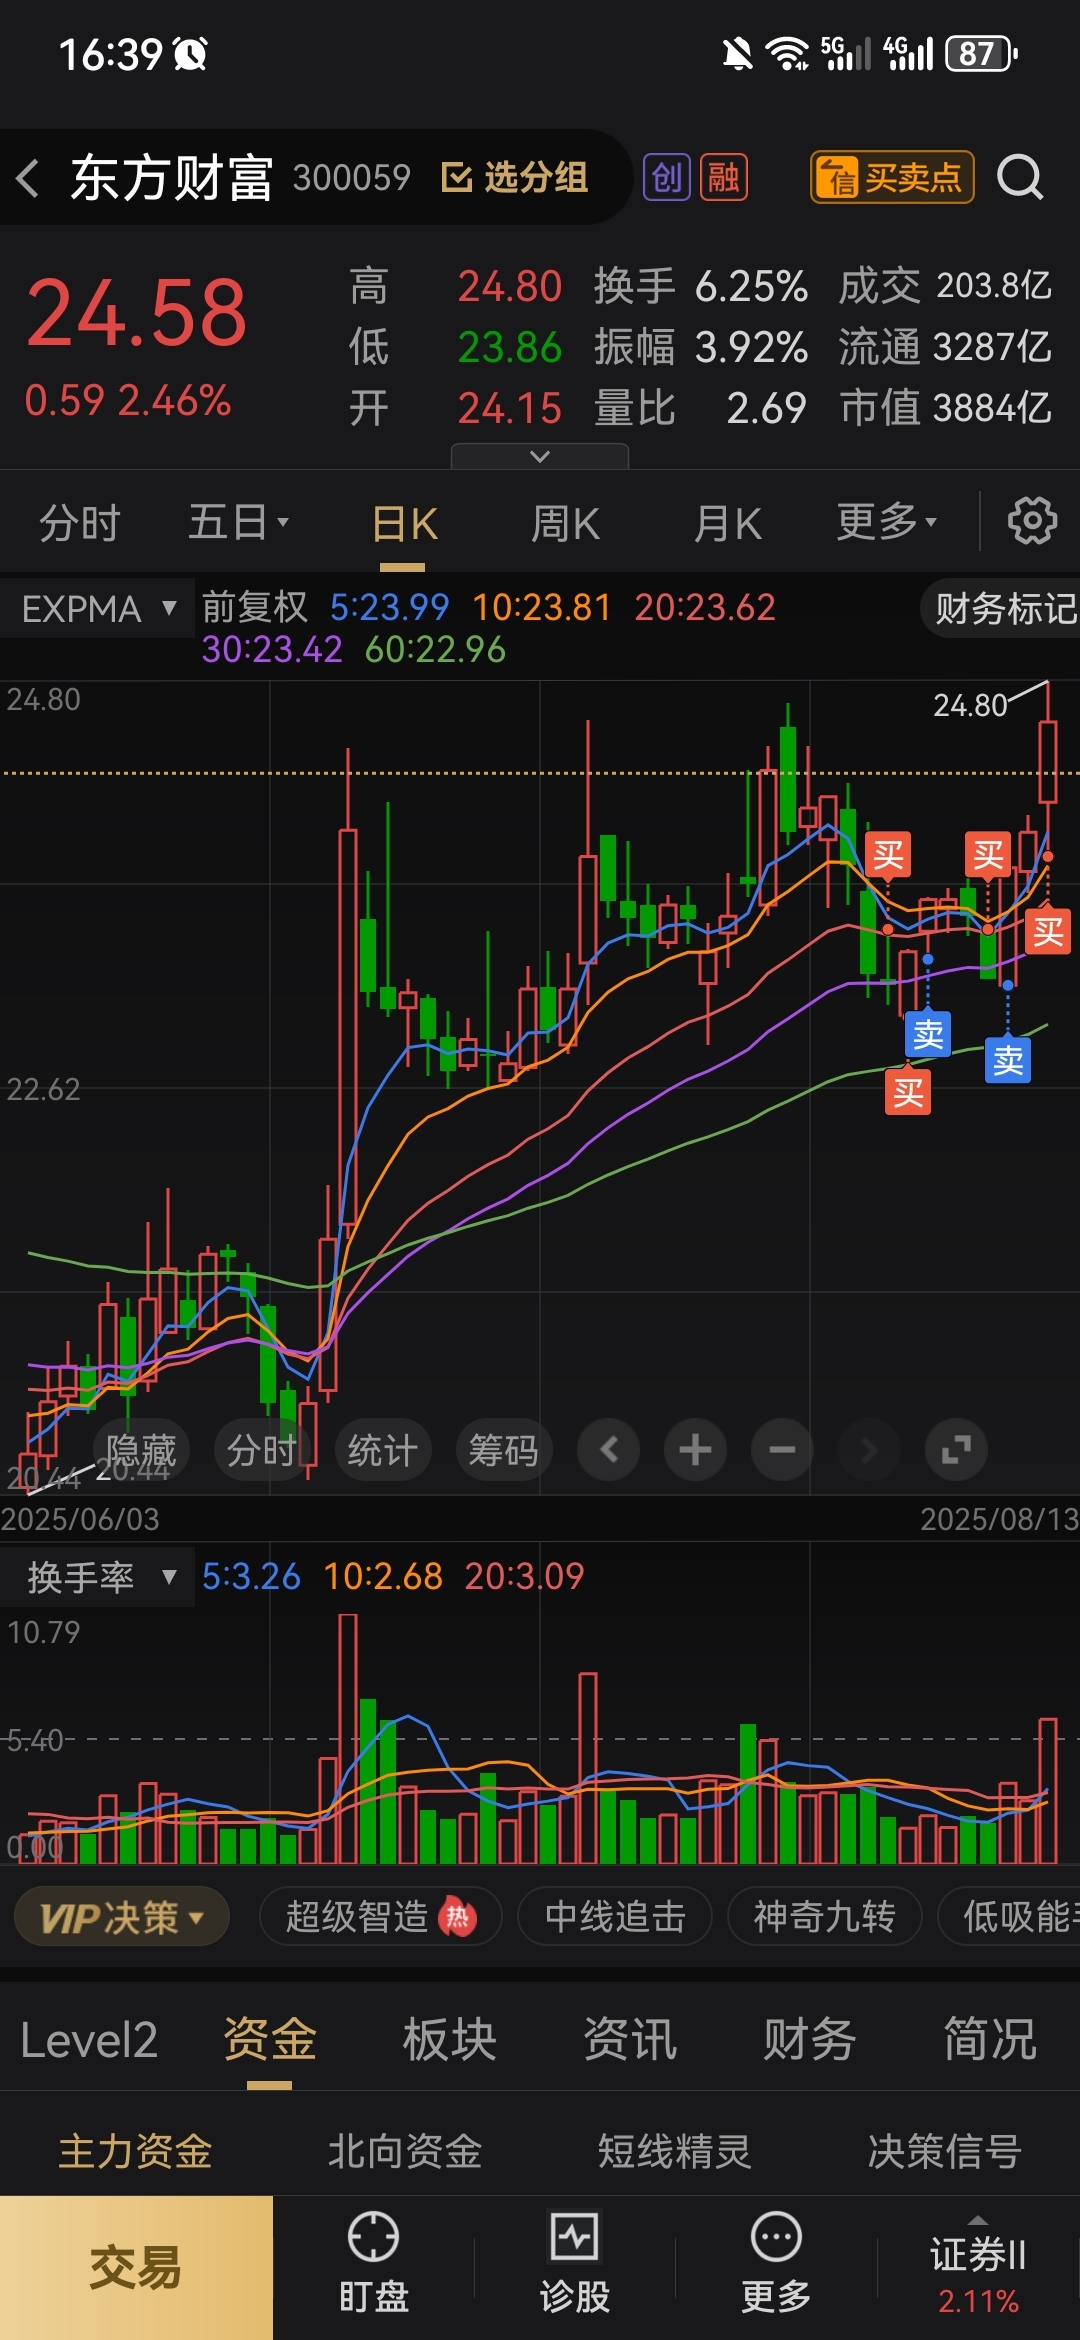Move chart right with arrow button
Screen dimensions: 1080x2340
(869, 1449)
